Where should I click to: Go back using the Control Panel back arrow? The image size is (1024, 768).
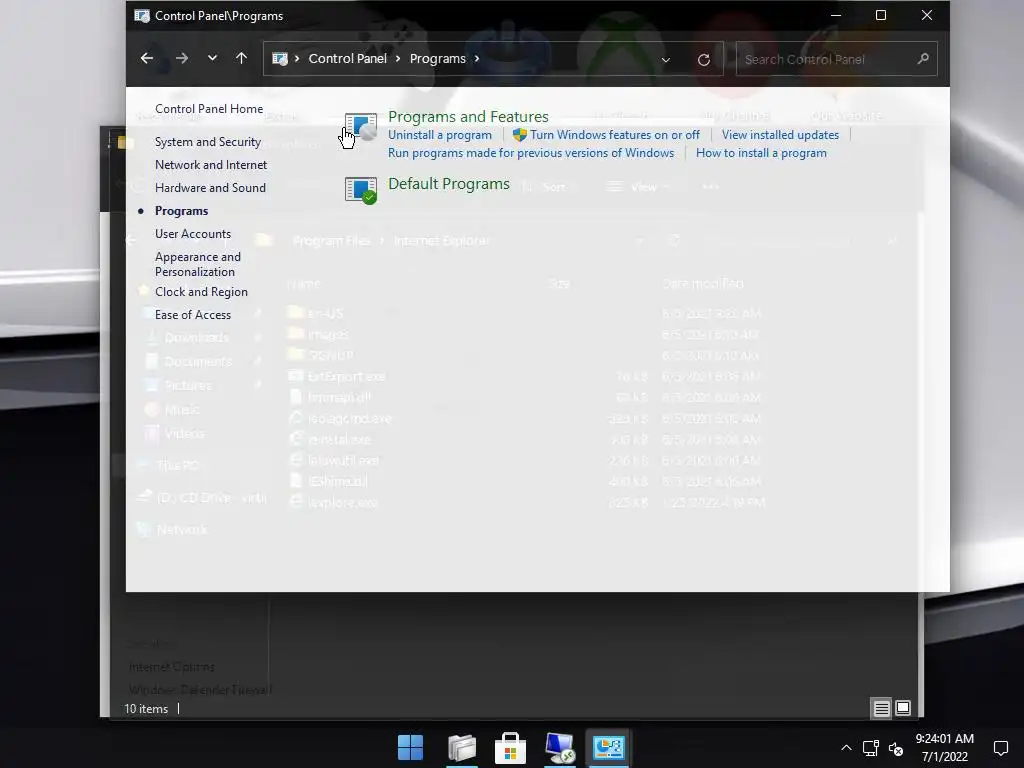point(147,59)
